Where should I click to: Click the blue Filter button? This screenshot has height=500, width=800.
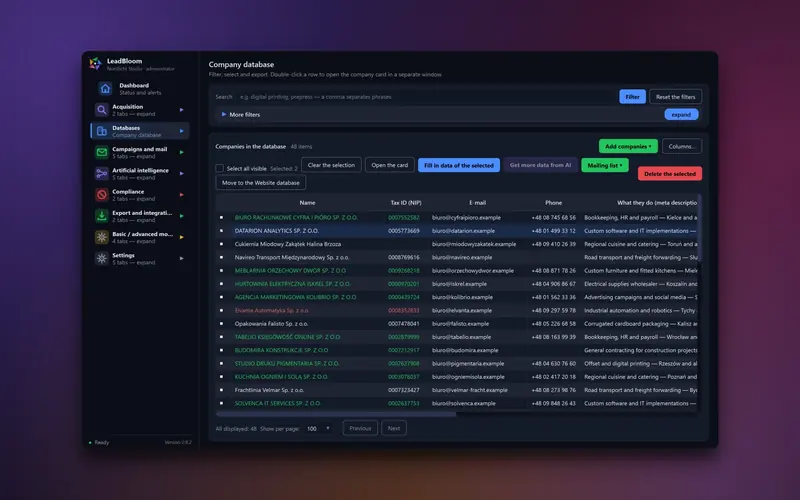[632, 96]
